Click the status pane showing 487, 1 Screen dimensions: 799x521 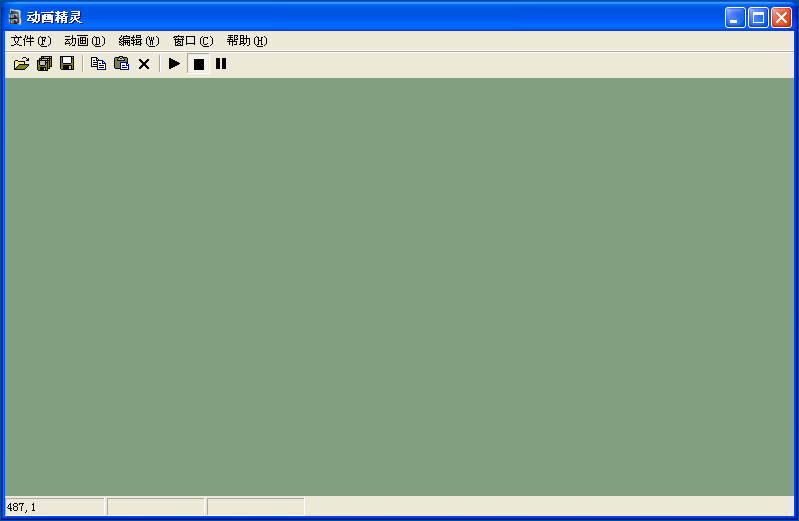click(x=55, y=507)
